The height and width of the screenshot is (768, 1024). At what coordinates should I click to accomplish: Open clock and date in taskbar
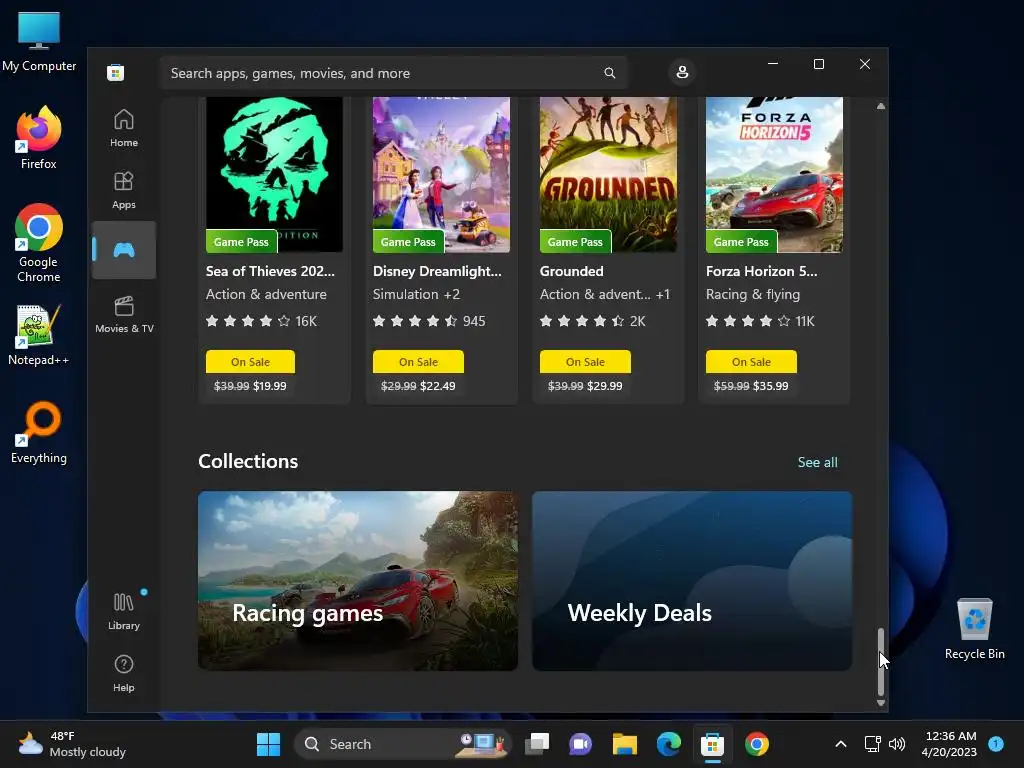(x=949, y=744)
